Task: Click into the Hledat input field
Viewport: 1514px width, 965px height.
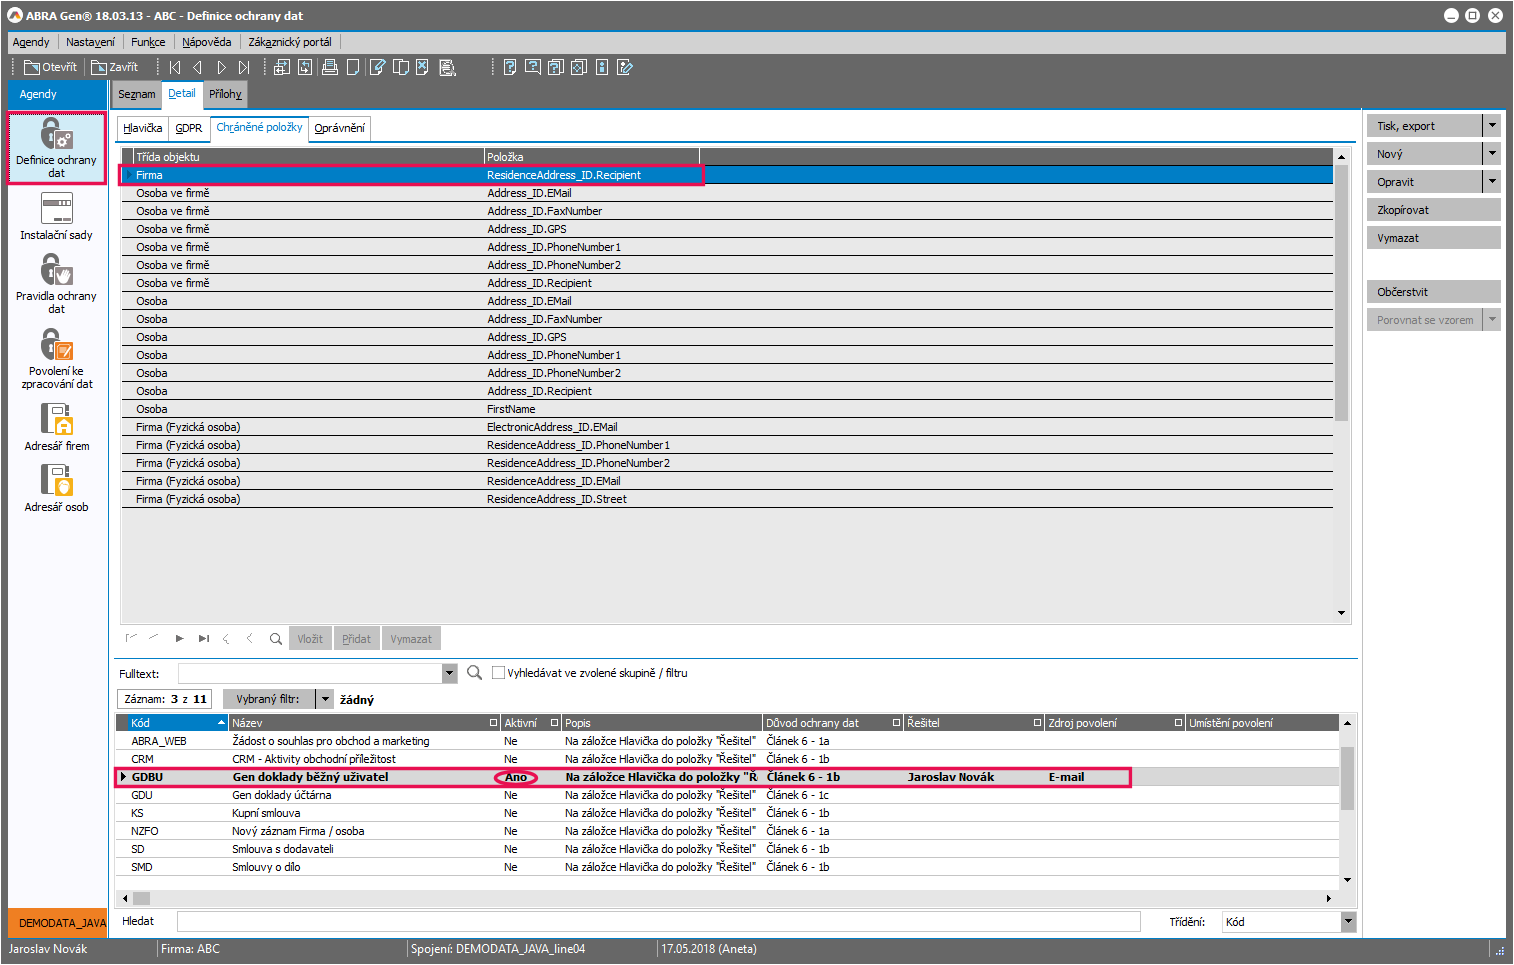Action: (x=658, y=922)
